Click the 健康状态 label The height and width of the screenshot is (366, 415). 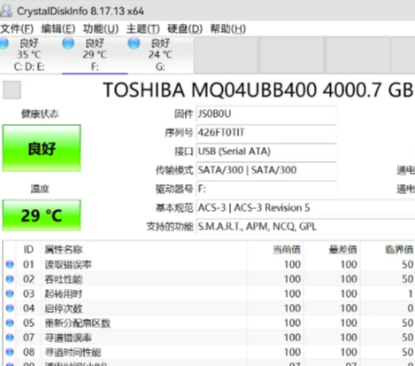[x=40, y=114]
